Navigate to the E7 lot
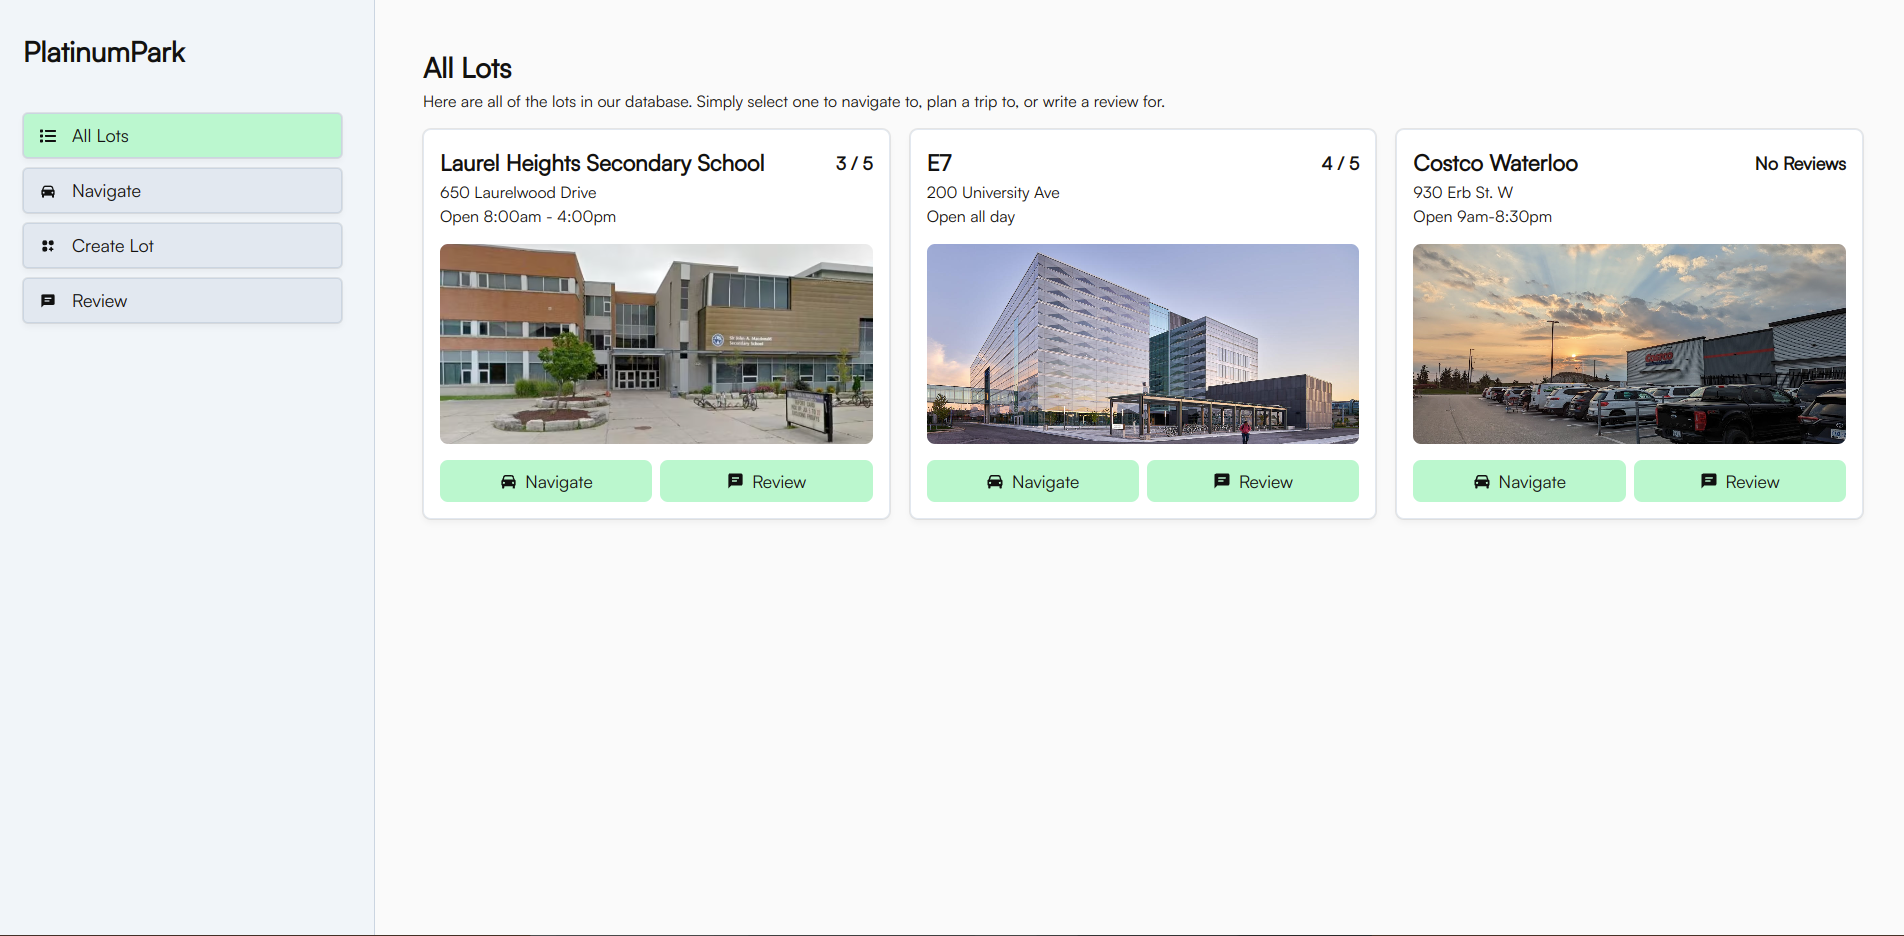Image resolution: width=1904 pixels, height=936 pixels. coord(1033,481)
